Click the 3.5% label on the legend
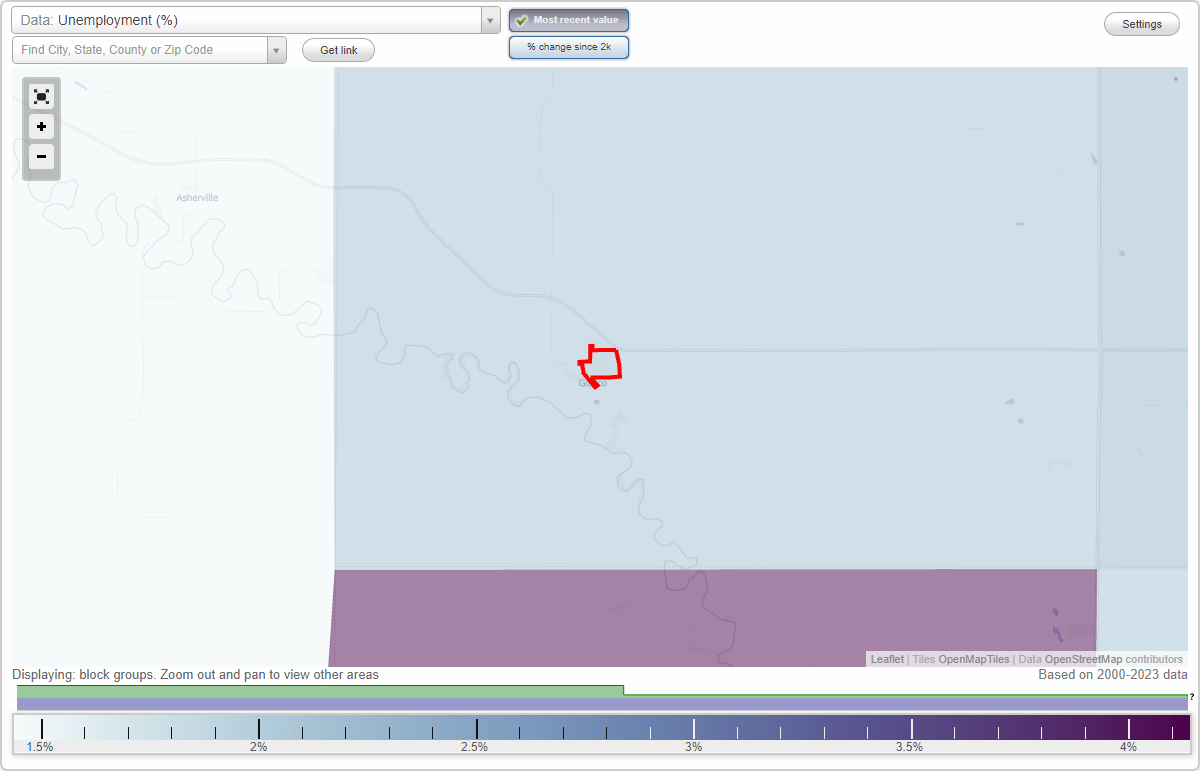The width and height of the screenshot is (1200, 771). (909, 747)
